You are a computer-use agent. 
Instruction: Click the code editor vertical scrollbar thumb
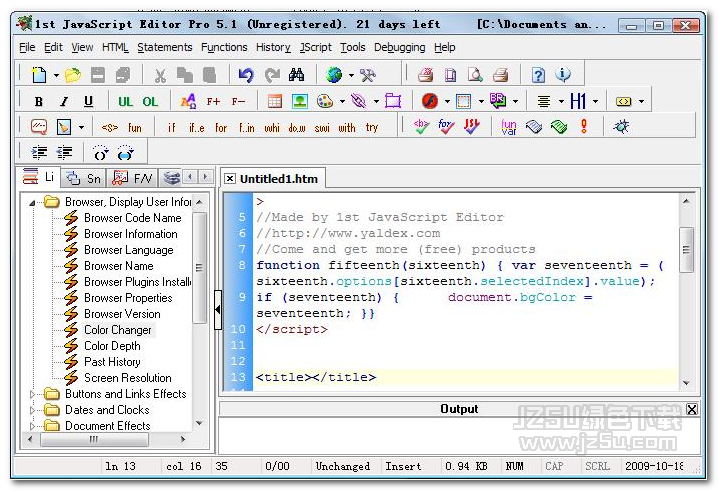pos(686,250)
